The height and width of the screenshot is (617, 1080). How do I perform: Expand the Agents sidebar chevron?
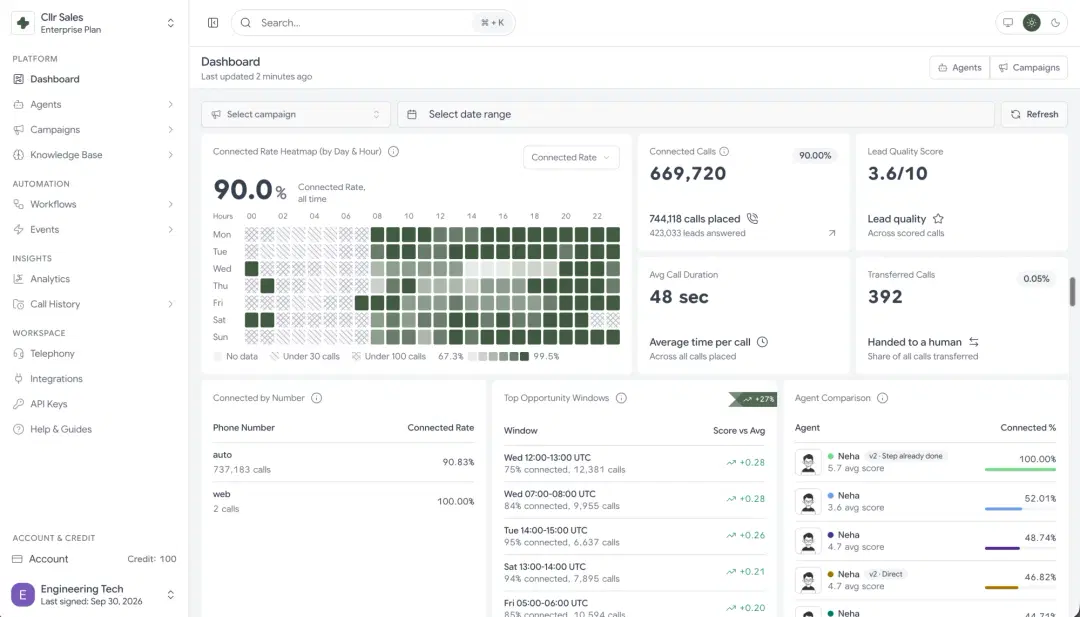coord(170,105)
